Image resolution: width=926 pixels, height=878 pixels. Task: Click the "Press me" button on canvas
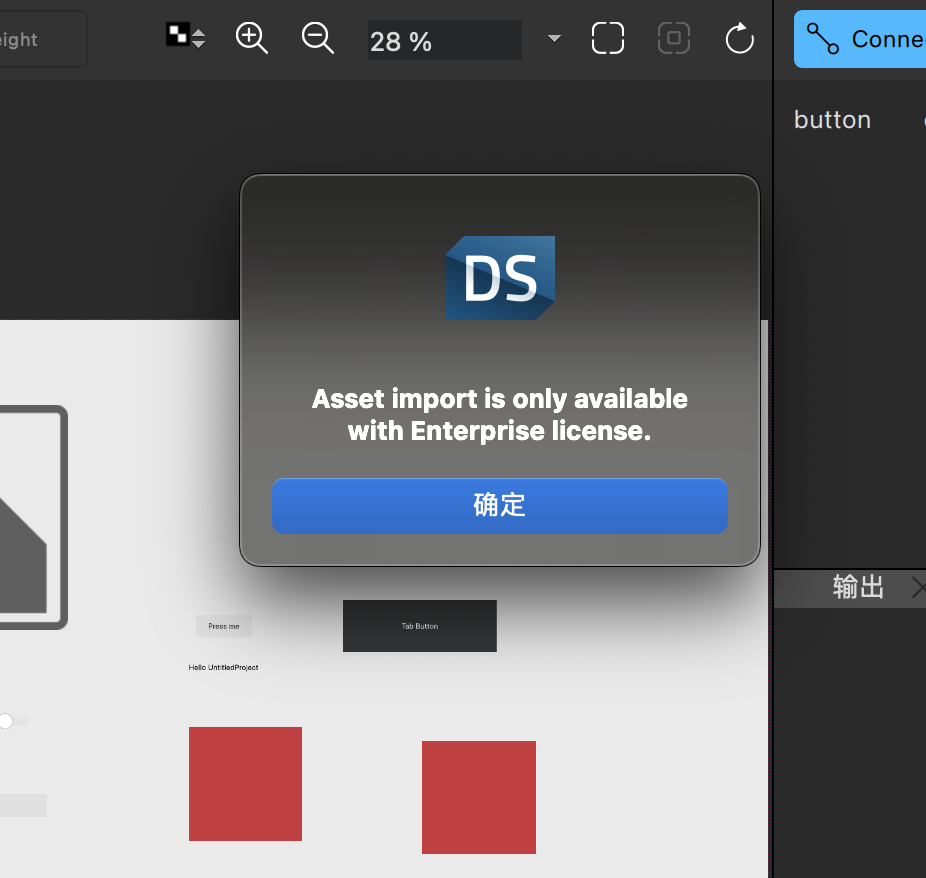pyautogui.click(x=224, y=626)
